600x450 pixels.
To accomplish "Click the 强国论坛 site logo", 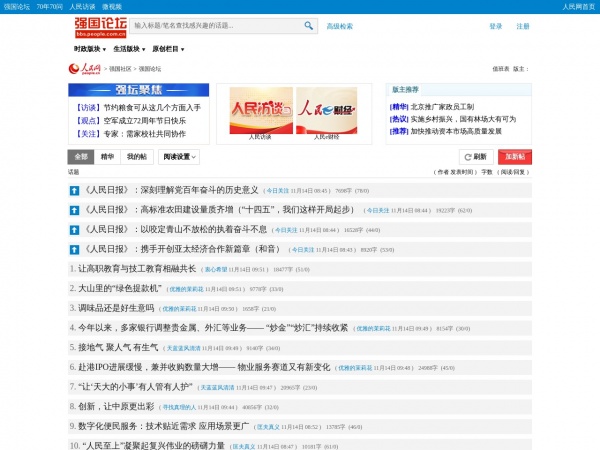I will pos(99,26).
